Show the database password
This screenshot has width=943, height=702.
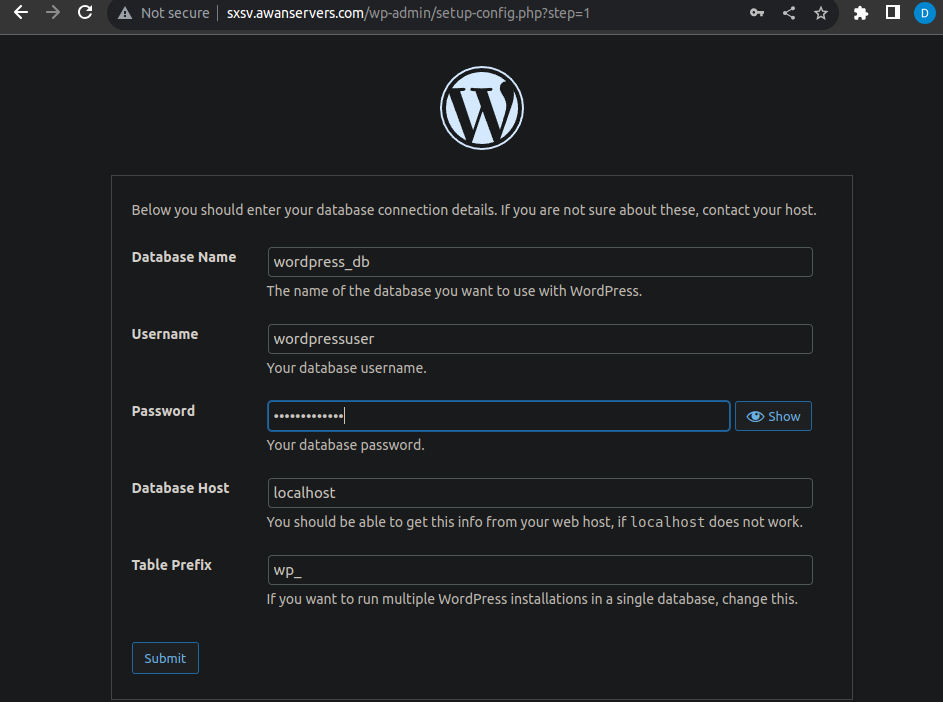coord(773,416)
